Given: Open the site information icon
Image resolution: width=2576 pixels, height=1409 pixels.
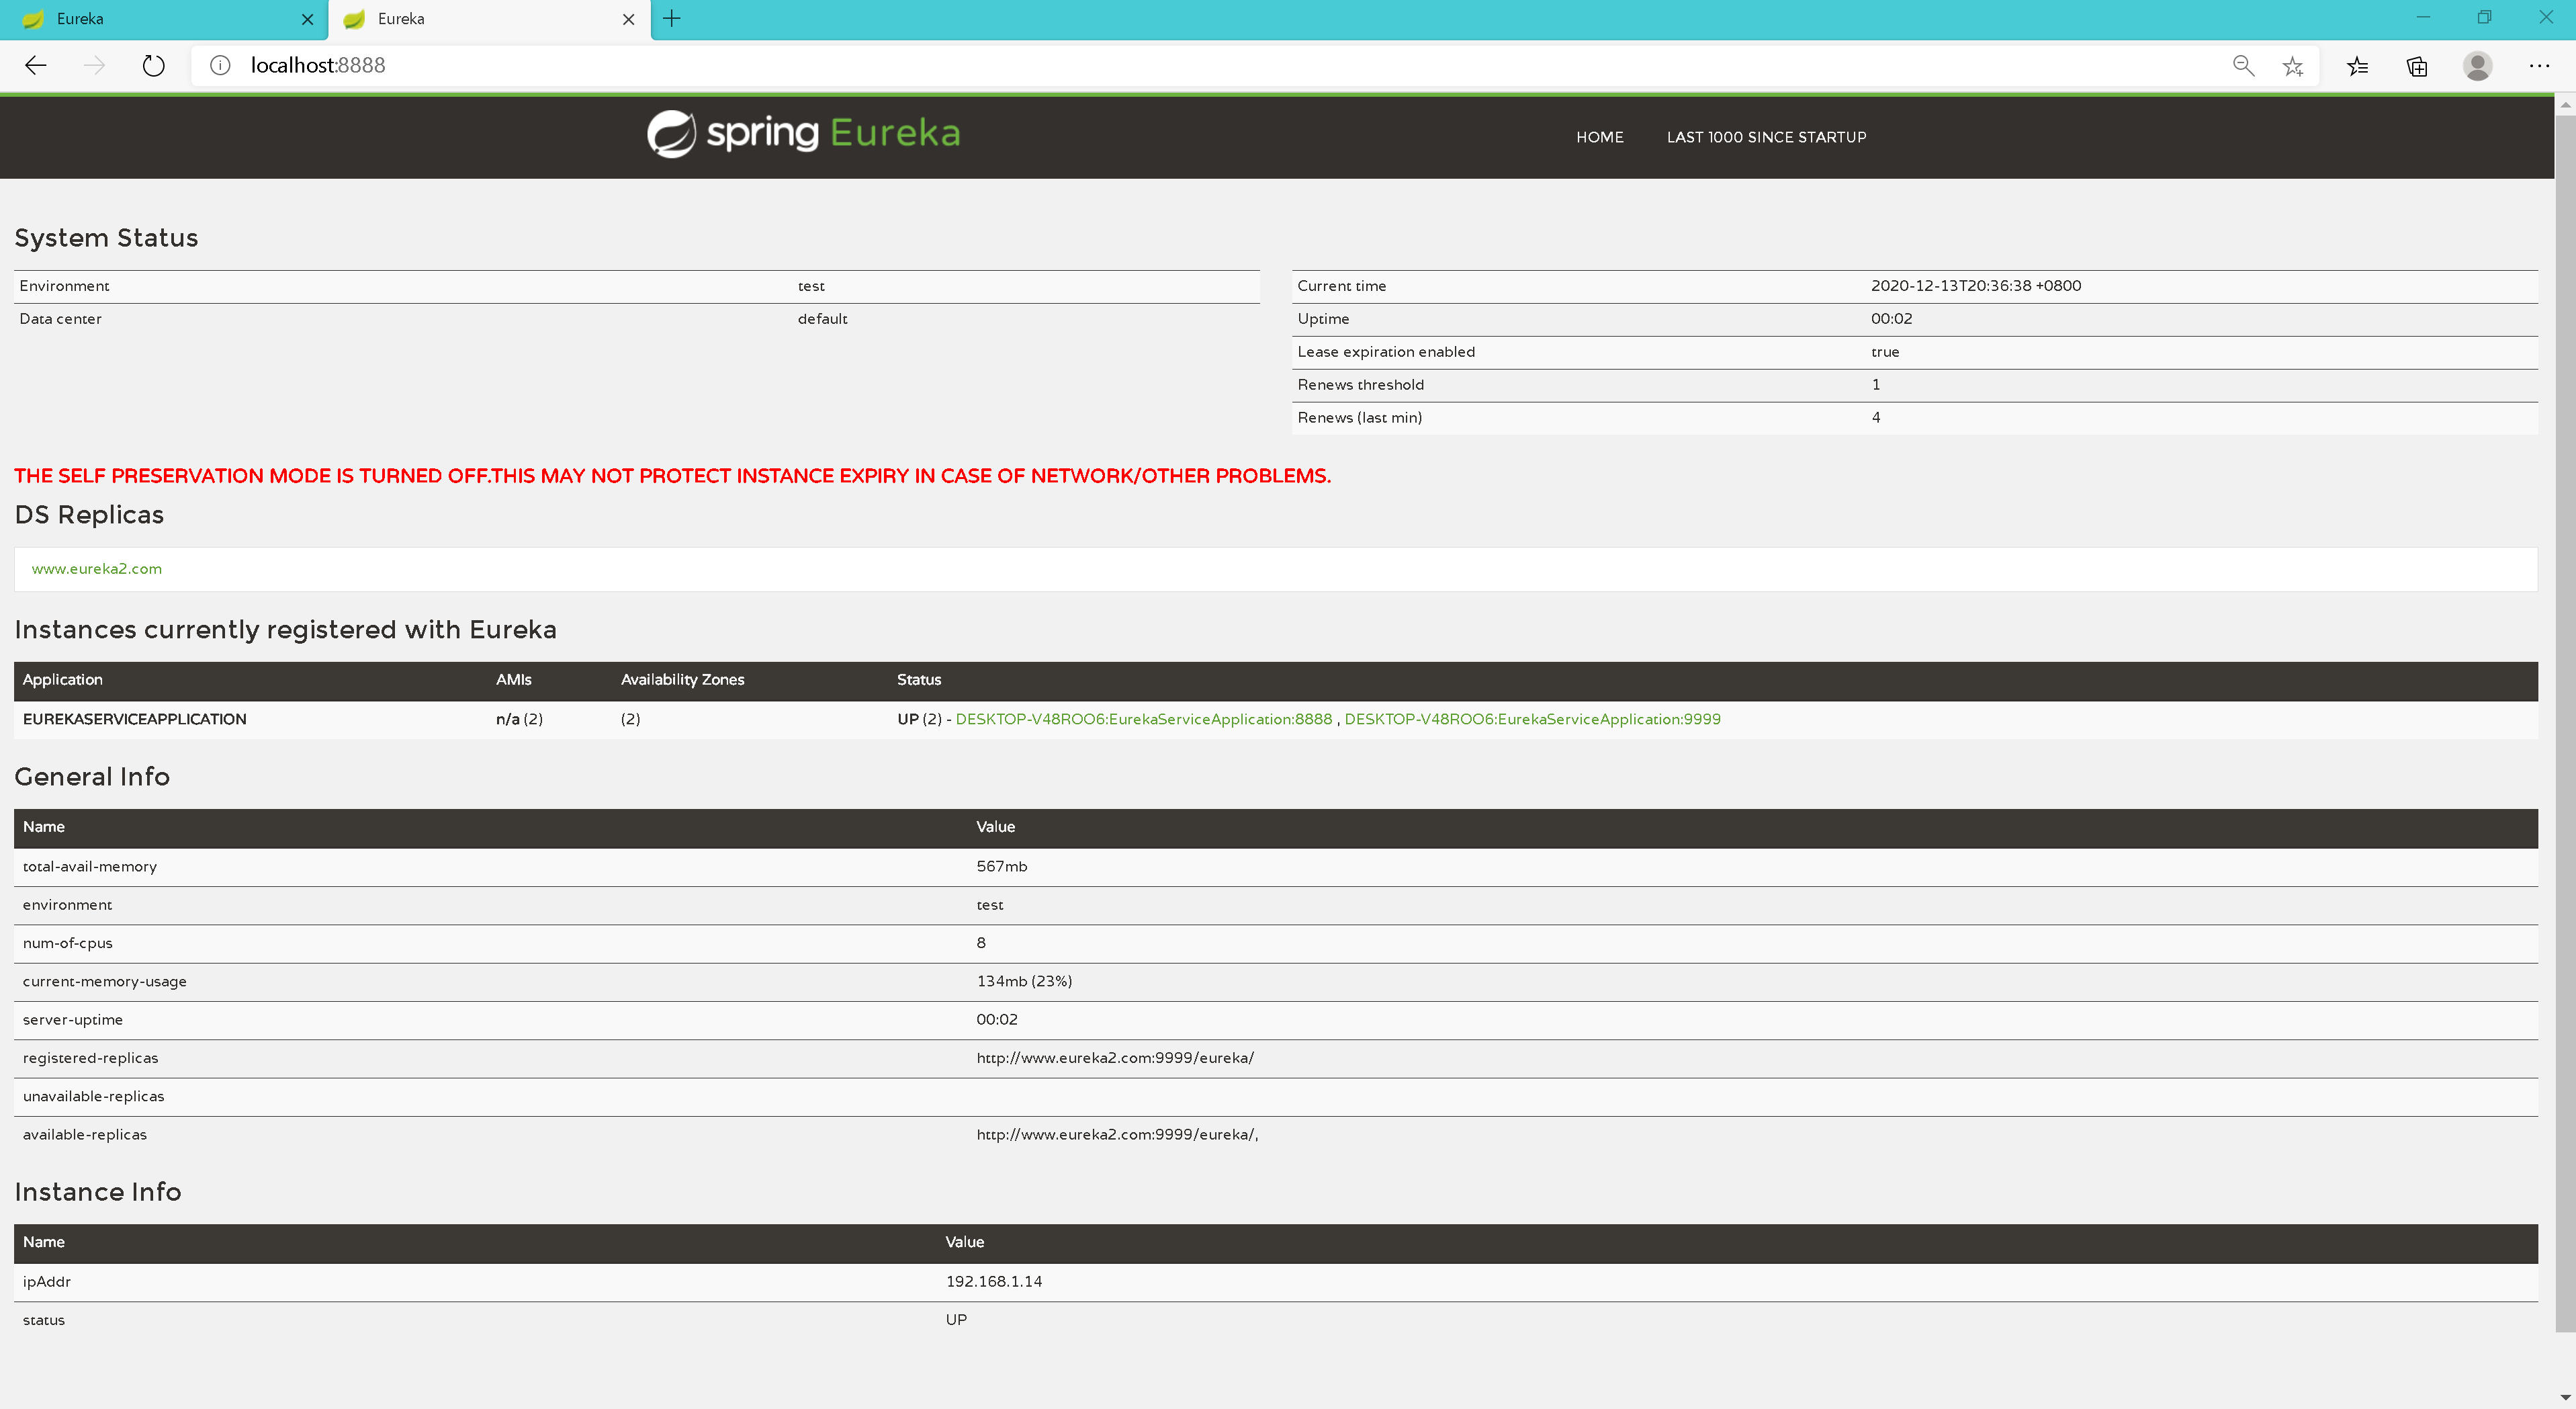Looking at the screenshot, I should pyautogui.click(x=220, y=66).
